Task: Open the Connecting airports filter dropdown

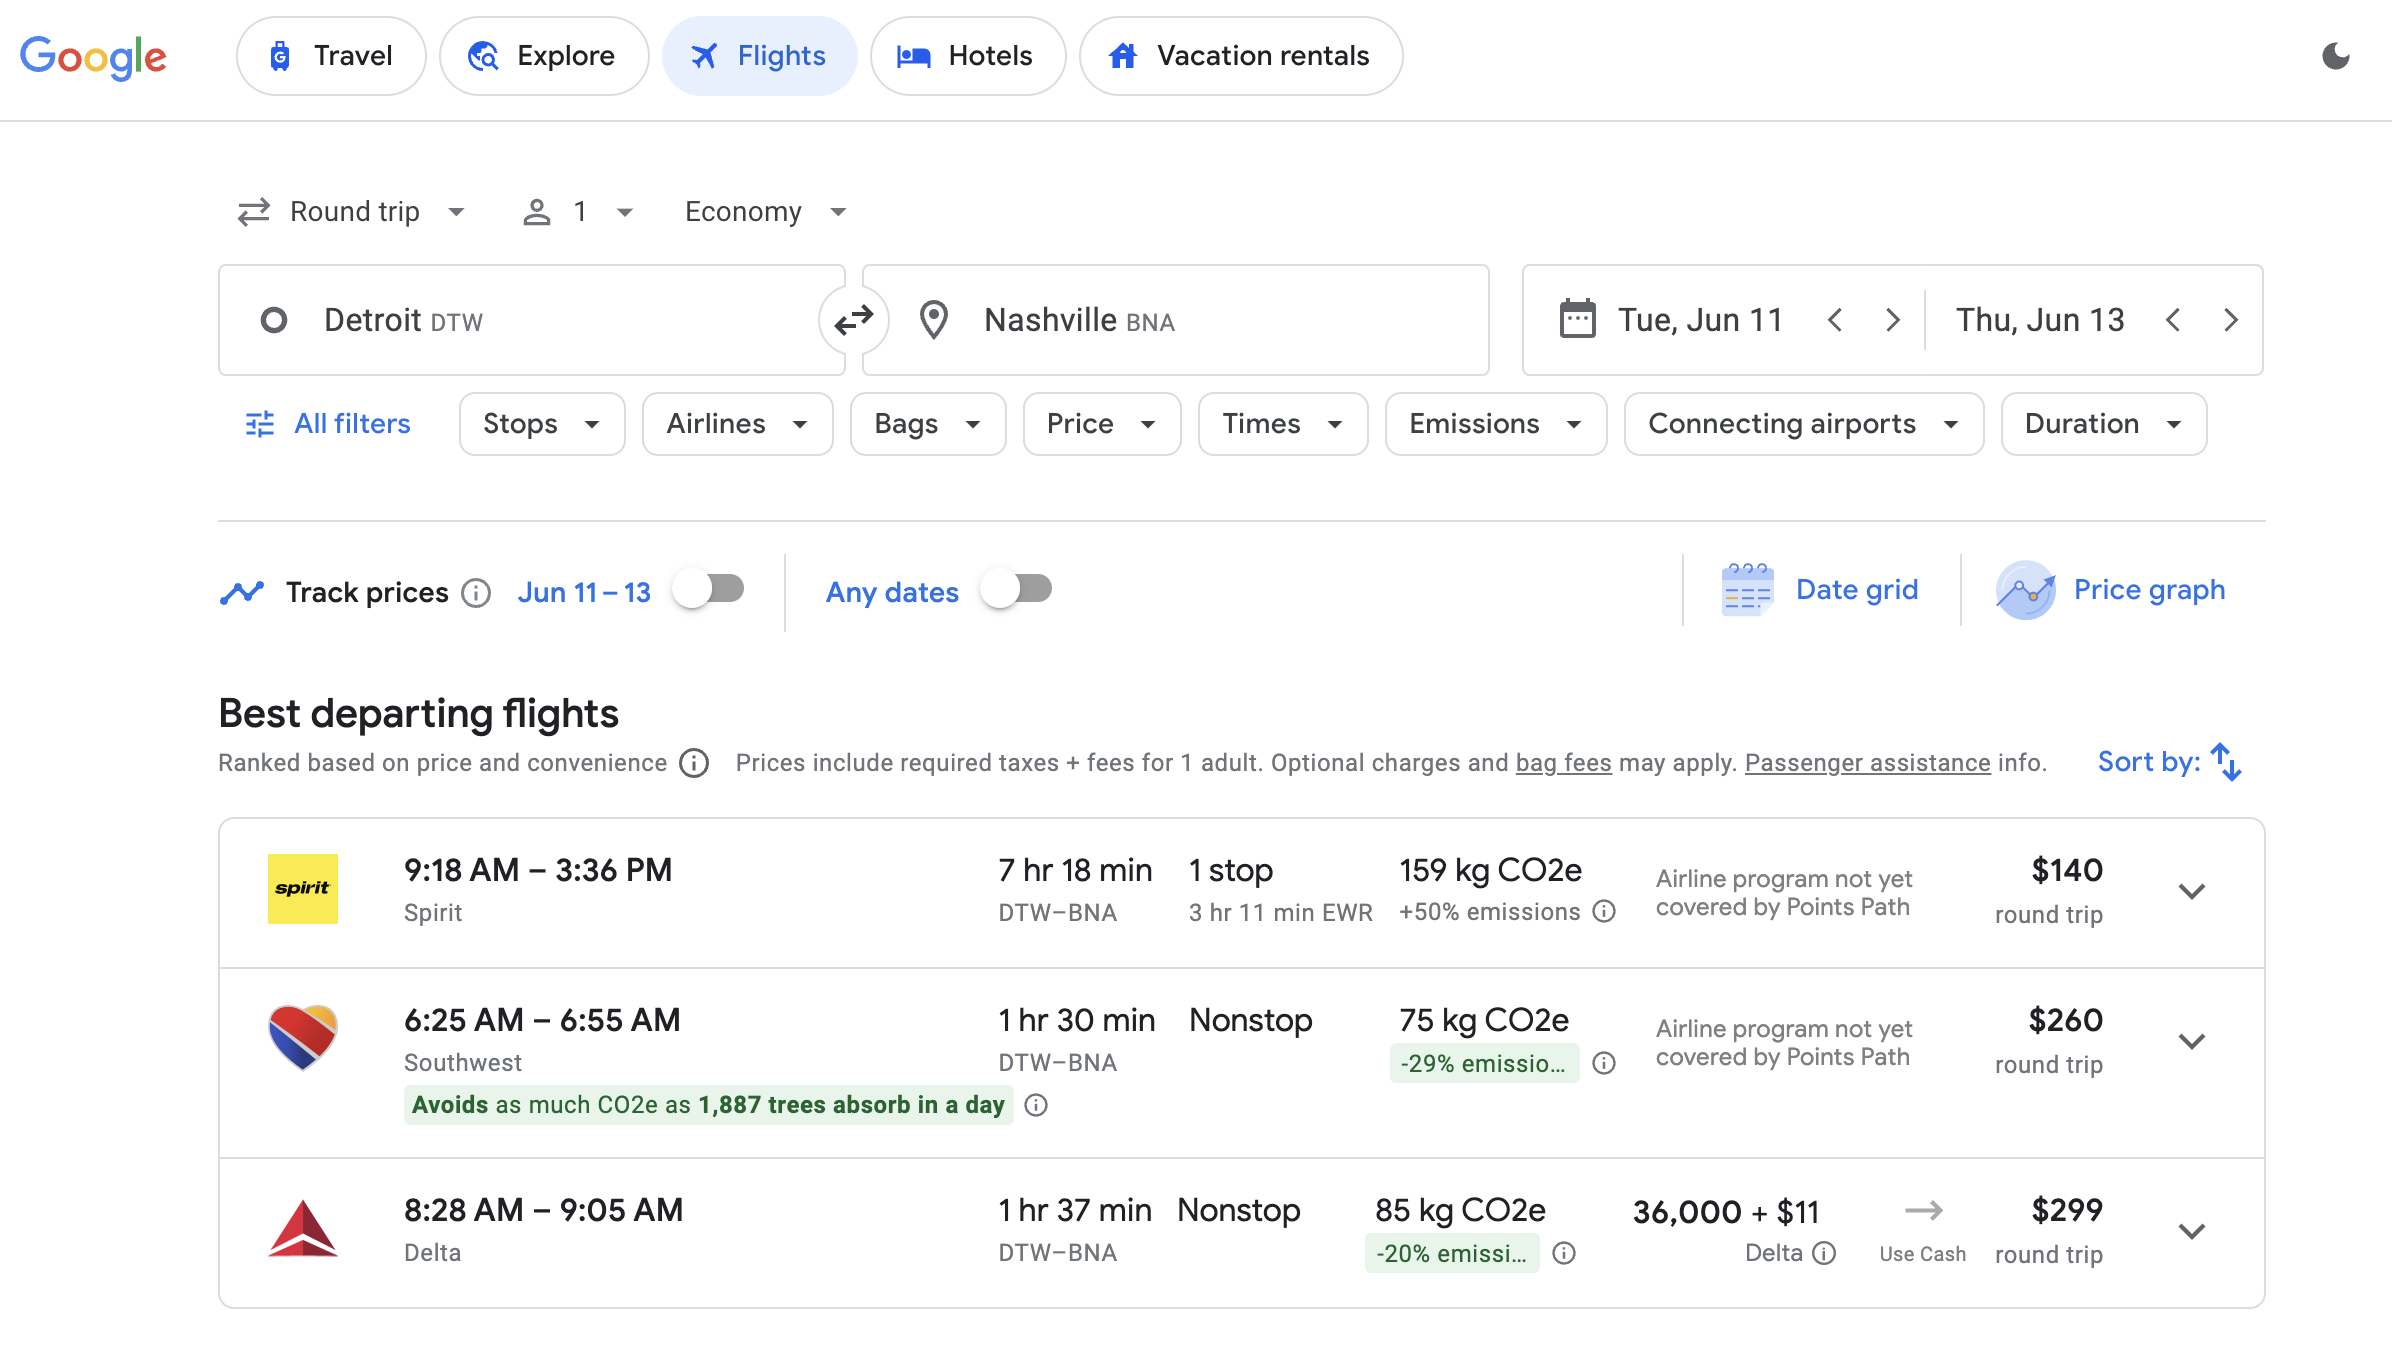Action: [x=1804, y=424]
